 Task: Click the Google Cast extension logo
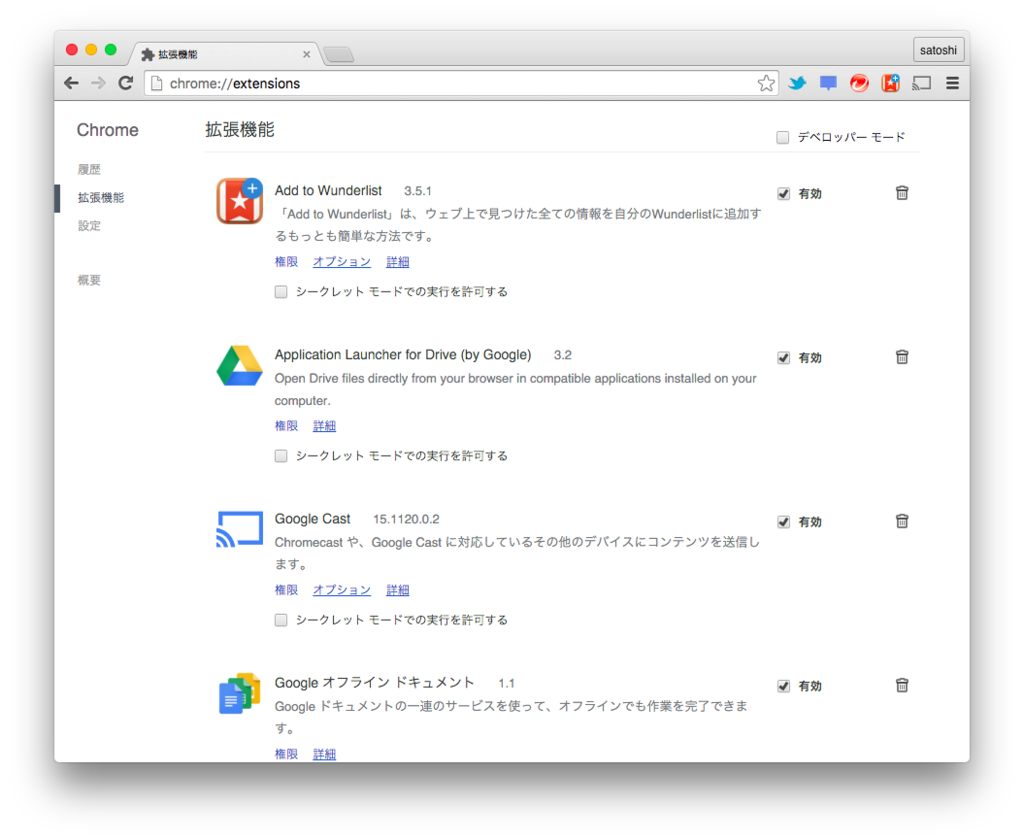click(240, 529)
